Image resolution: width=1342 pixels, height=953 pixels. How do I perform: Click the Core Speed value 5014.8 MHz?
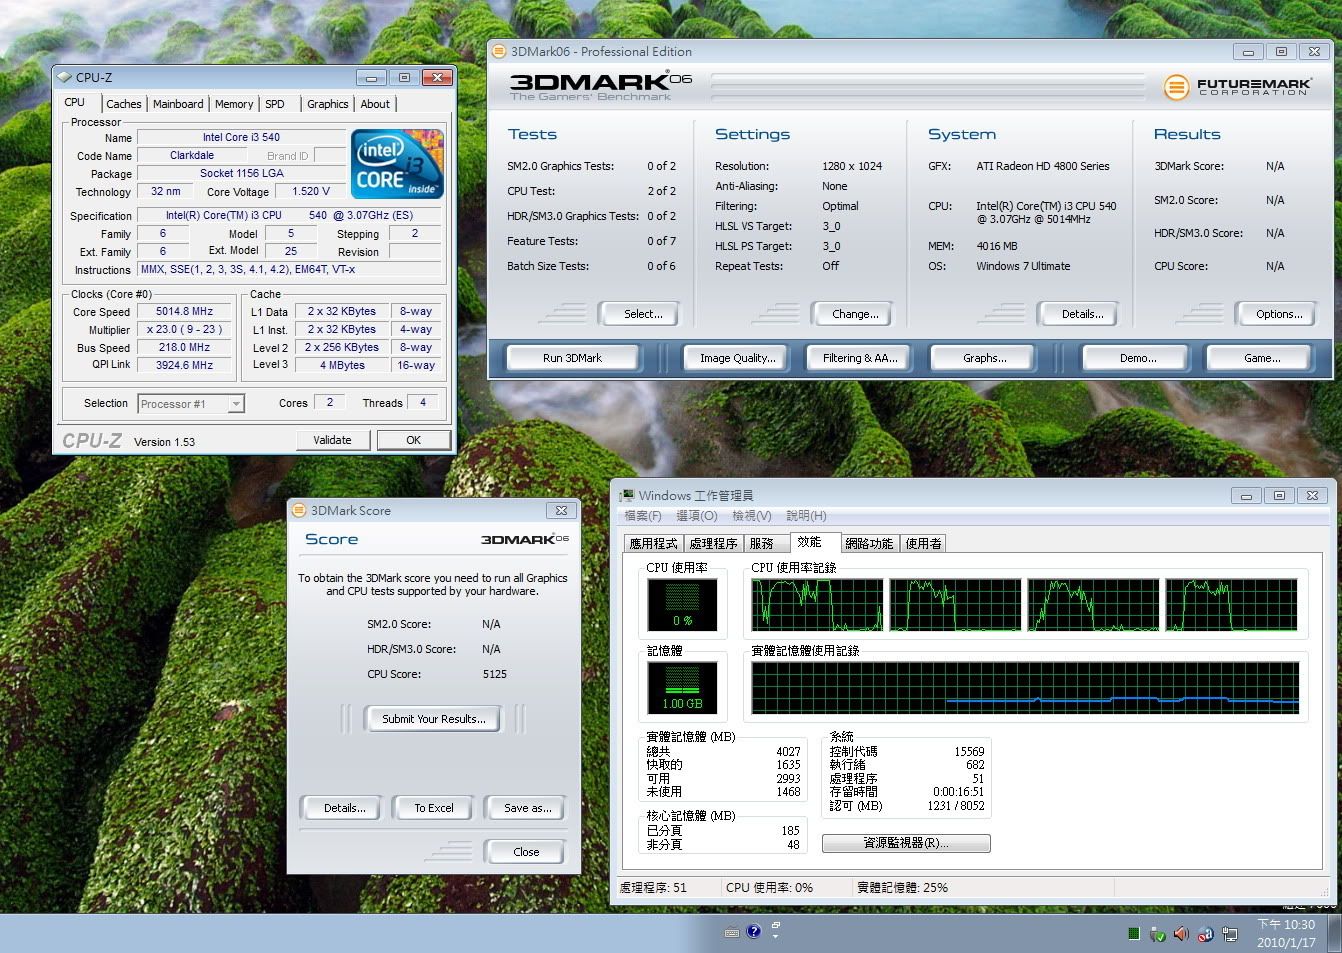pos(185,311)
